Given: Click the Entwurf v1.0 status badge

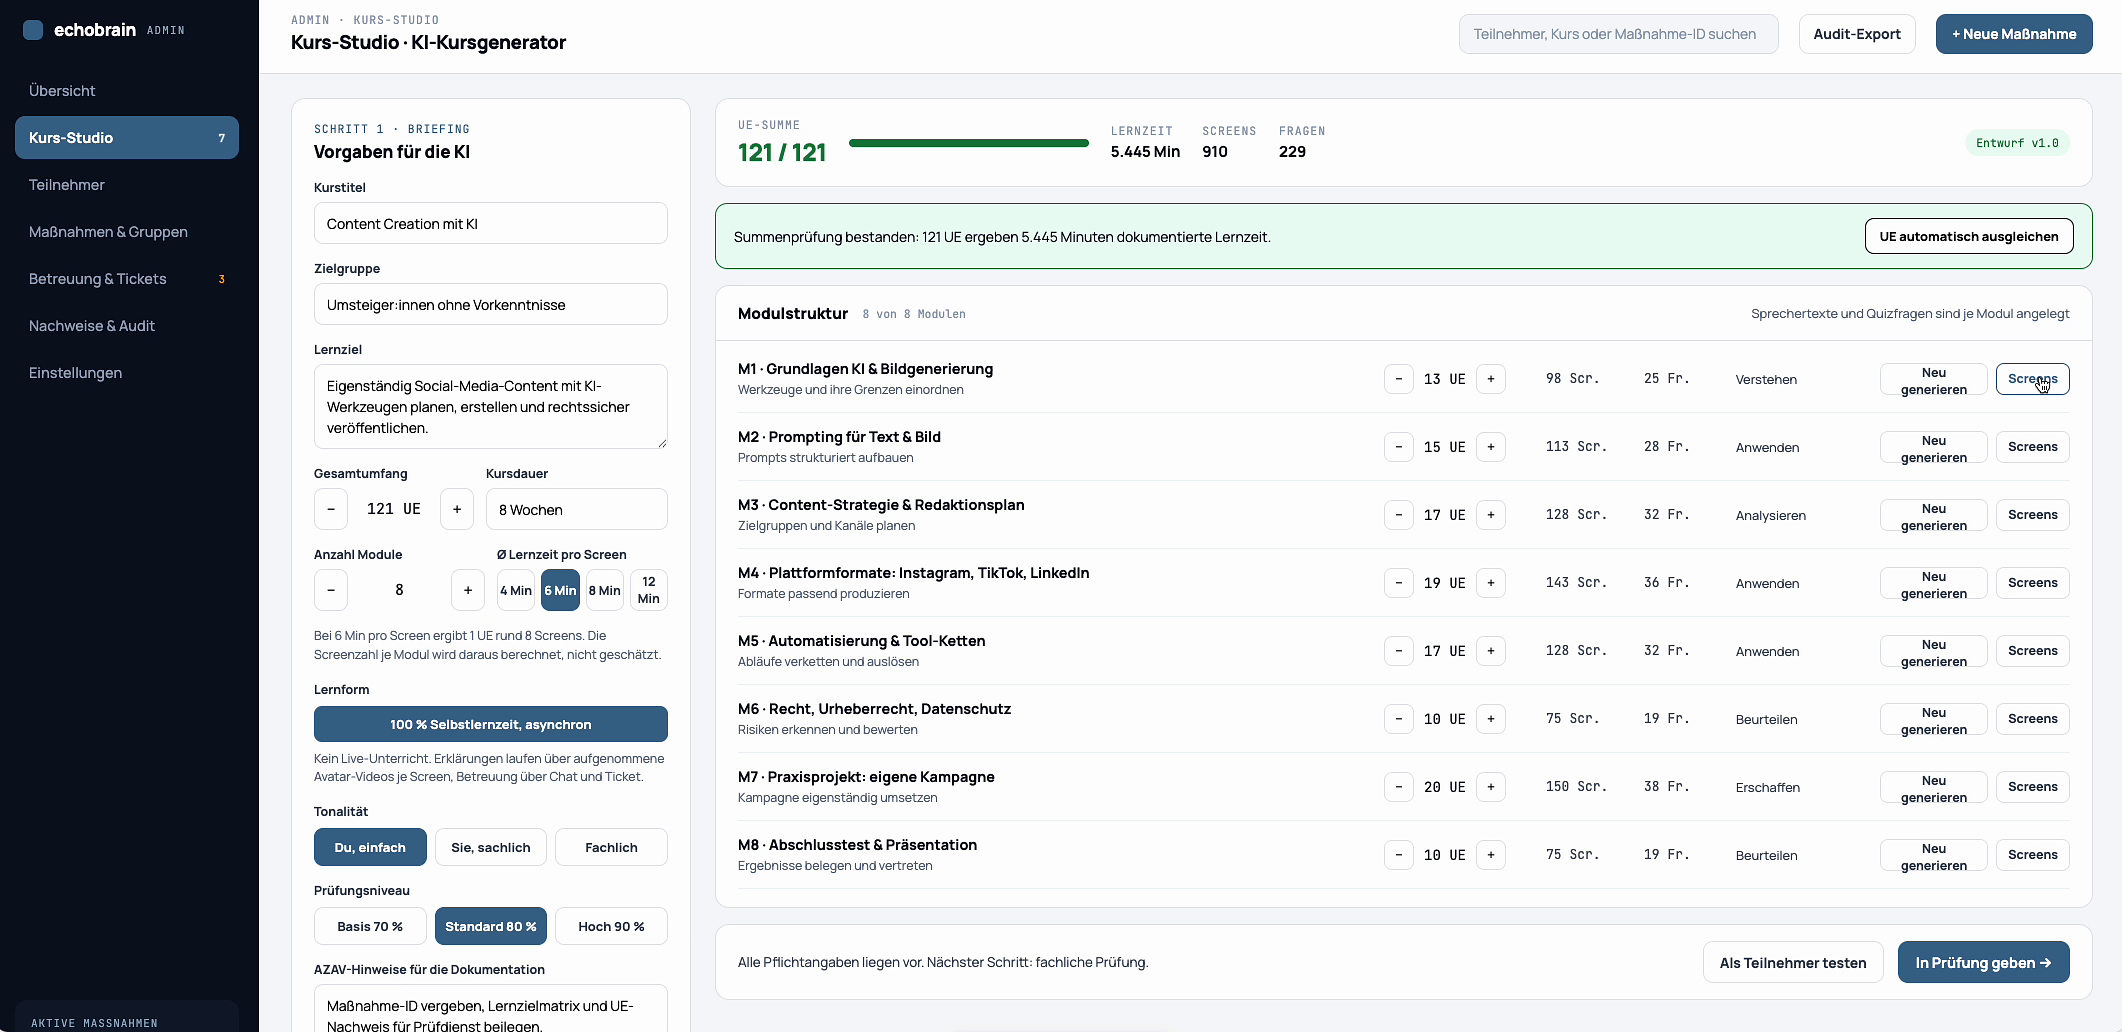Looking at the screenshot, I should click(2017, 143).
